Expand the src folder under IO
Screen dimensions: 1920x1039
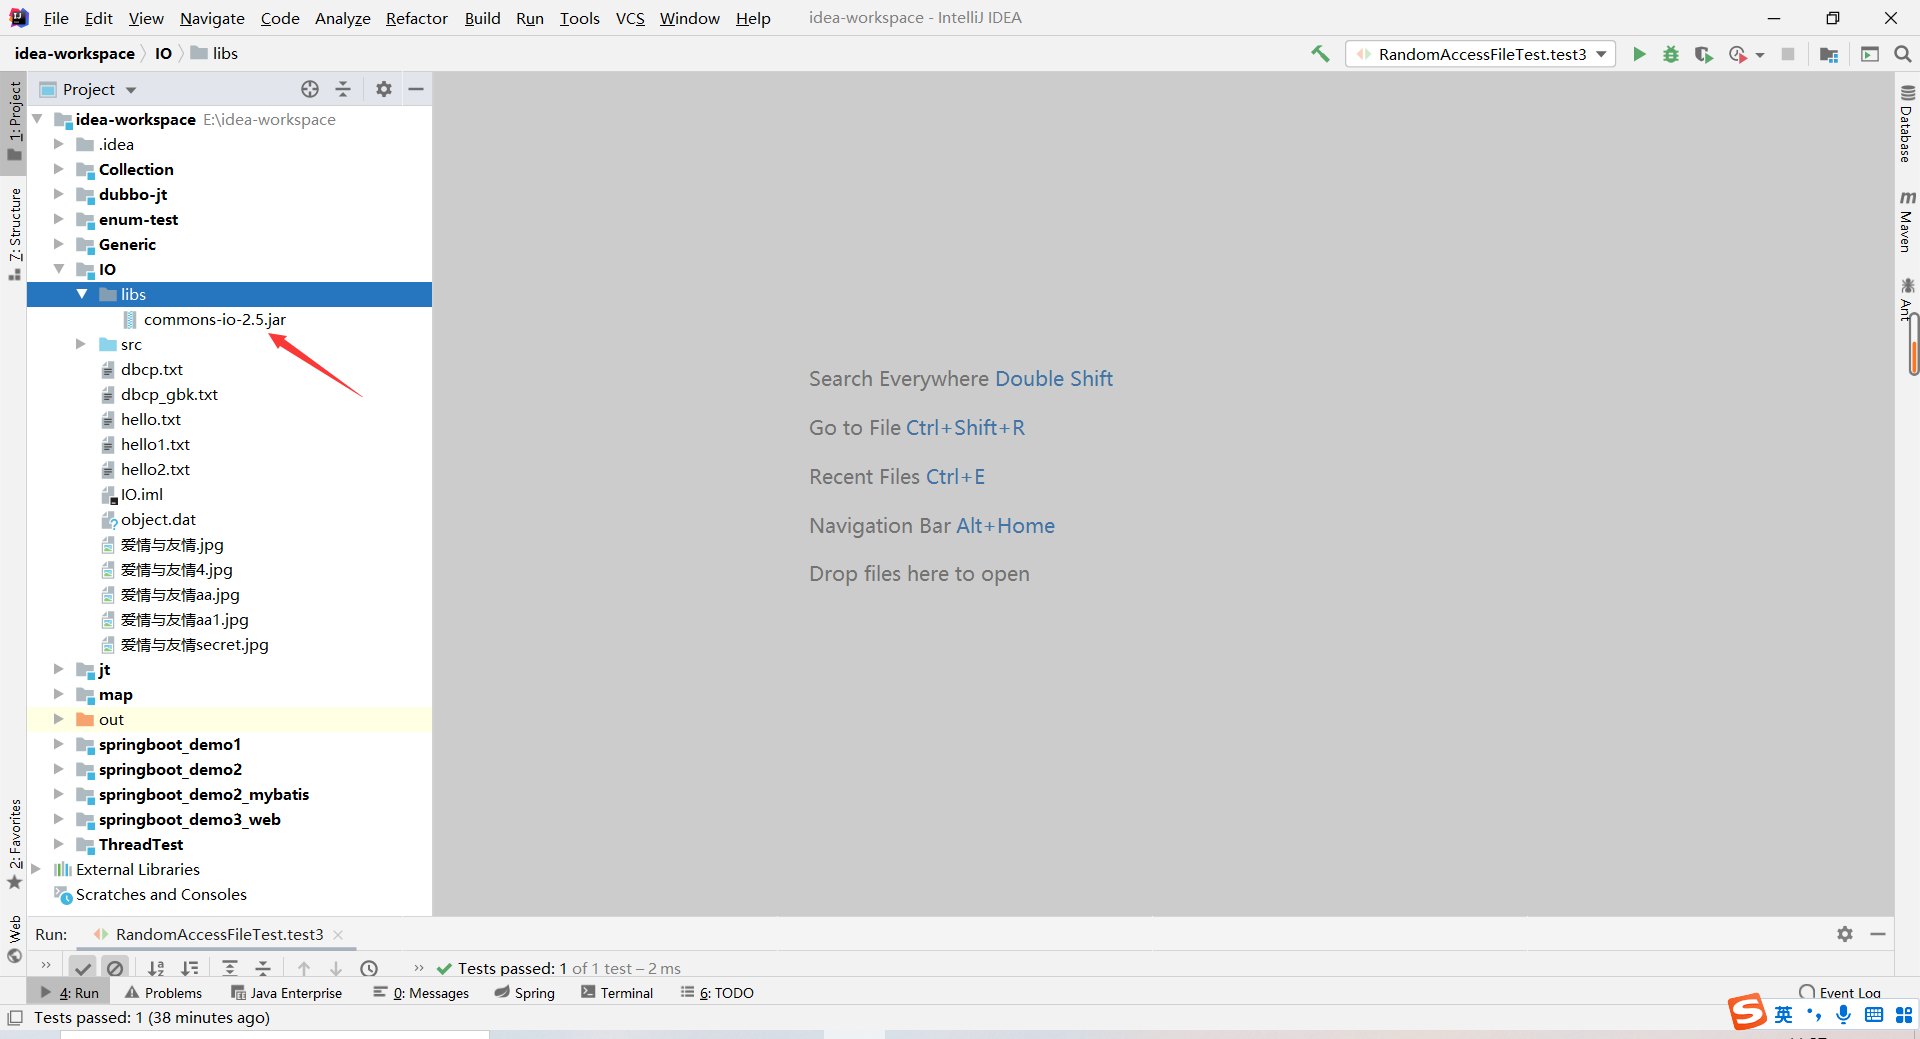coord(81,344)
